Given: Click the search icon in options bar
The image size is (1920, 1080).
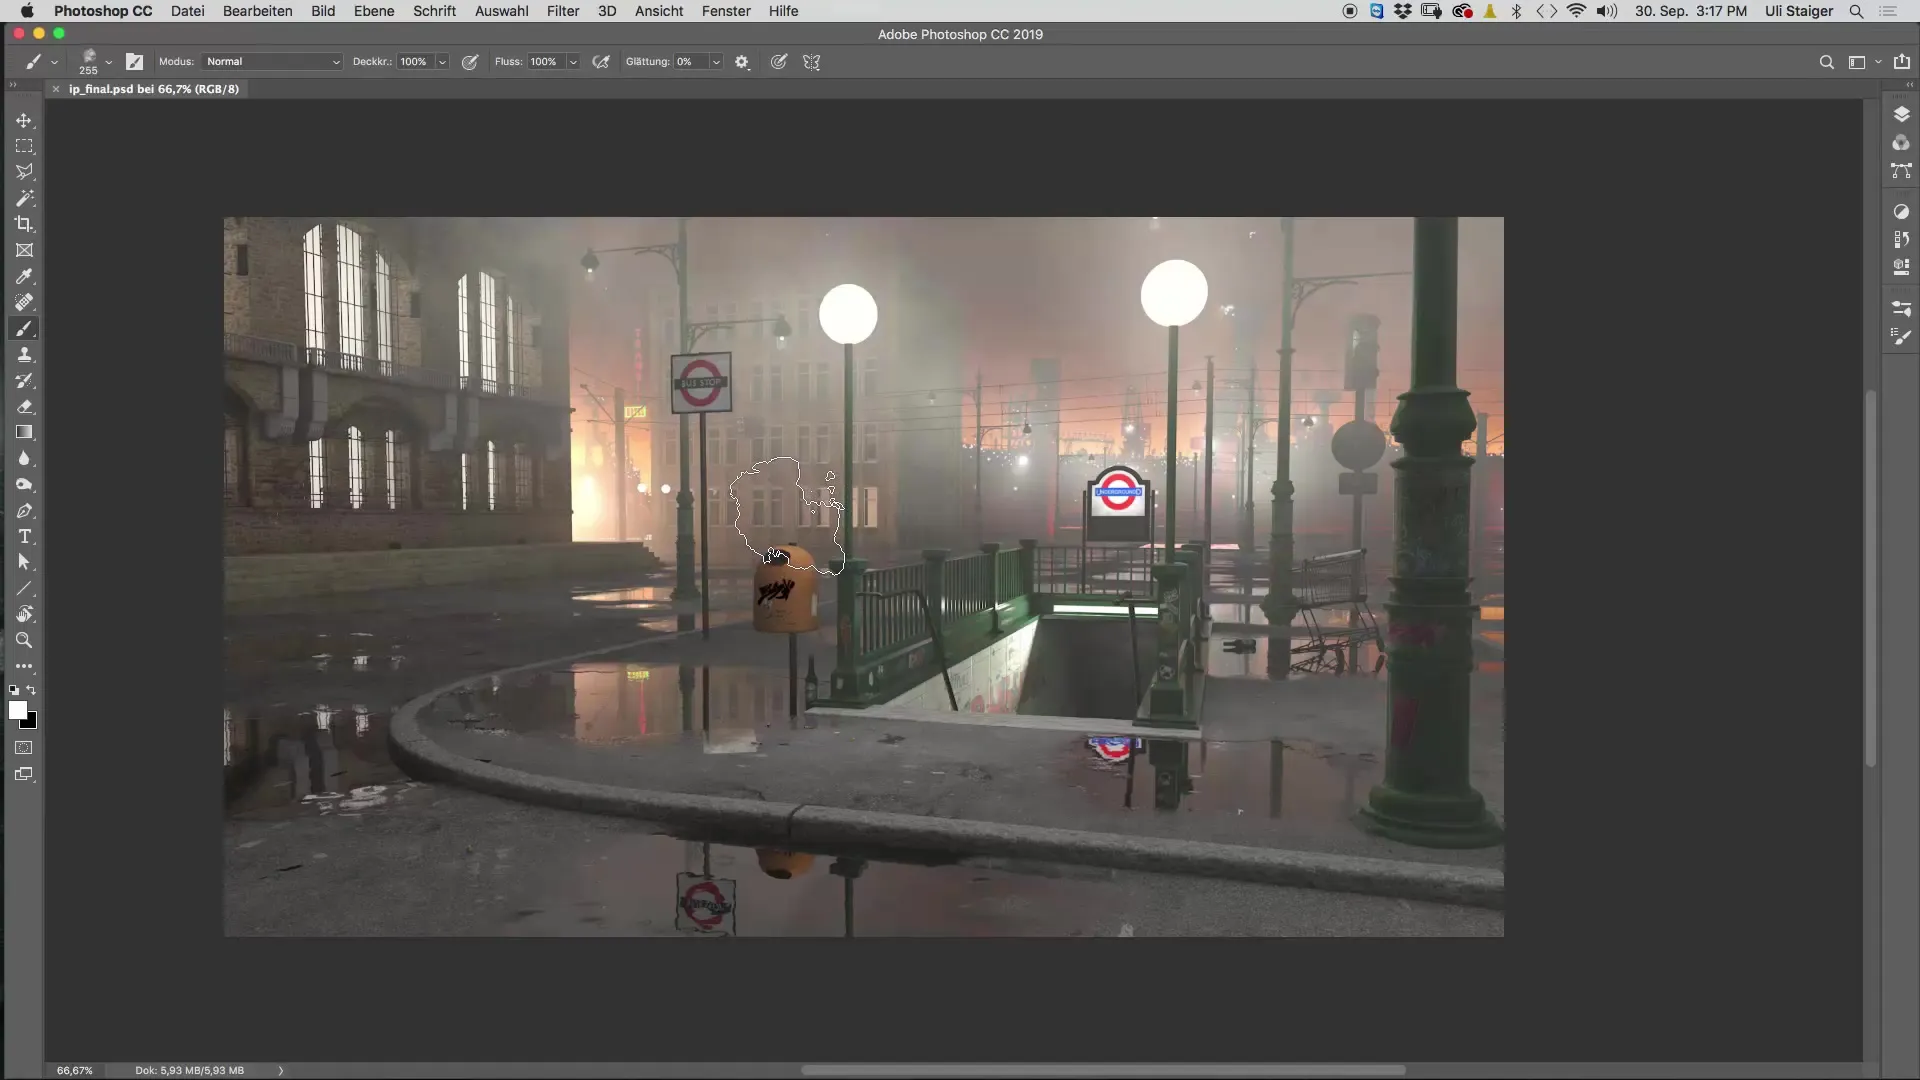Looking at the screenshot, I should coord(1827,62).
